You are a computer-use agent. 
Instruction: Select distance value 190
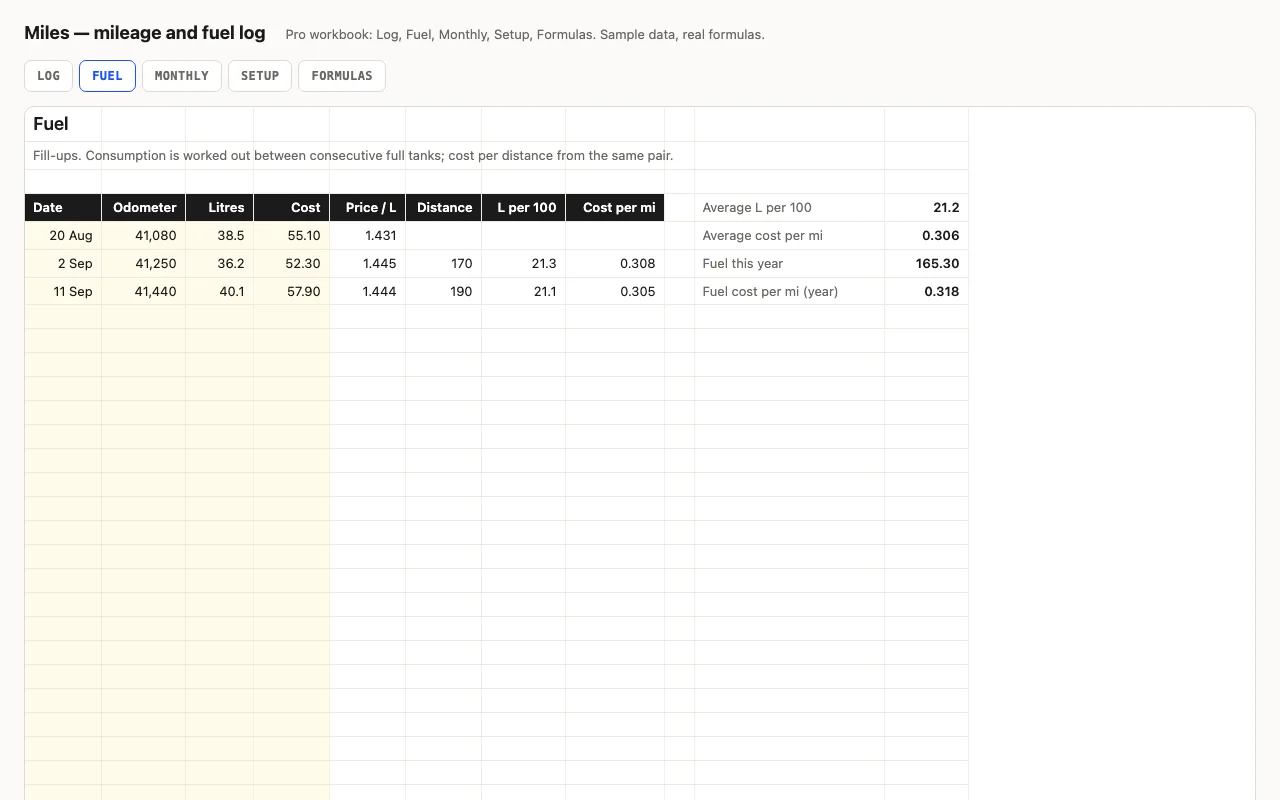444,292
